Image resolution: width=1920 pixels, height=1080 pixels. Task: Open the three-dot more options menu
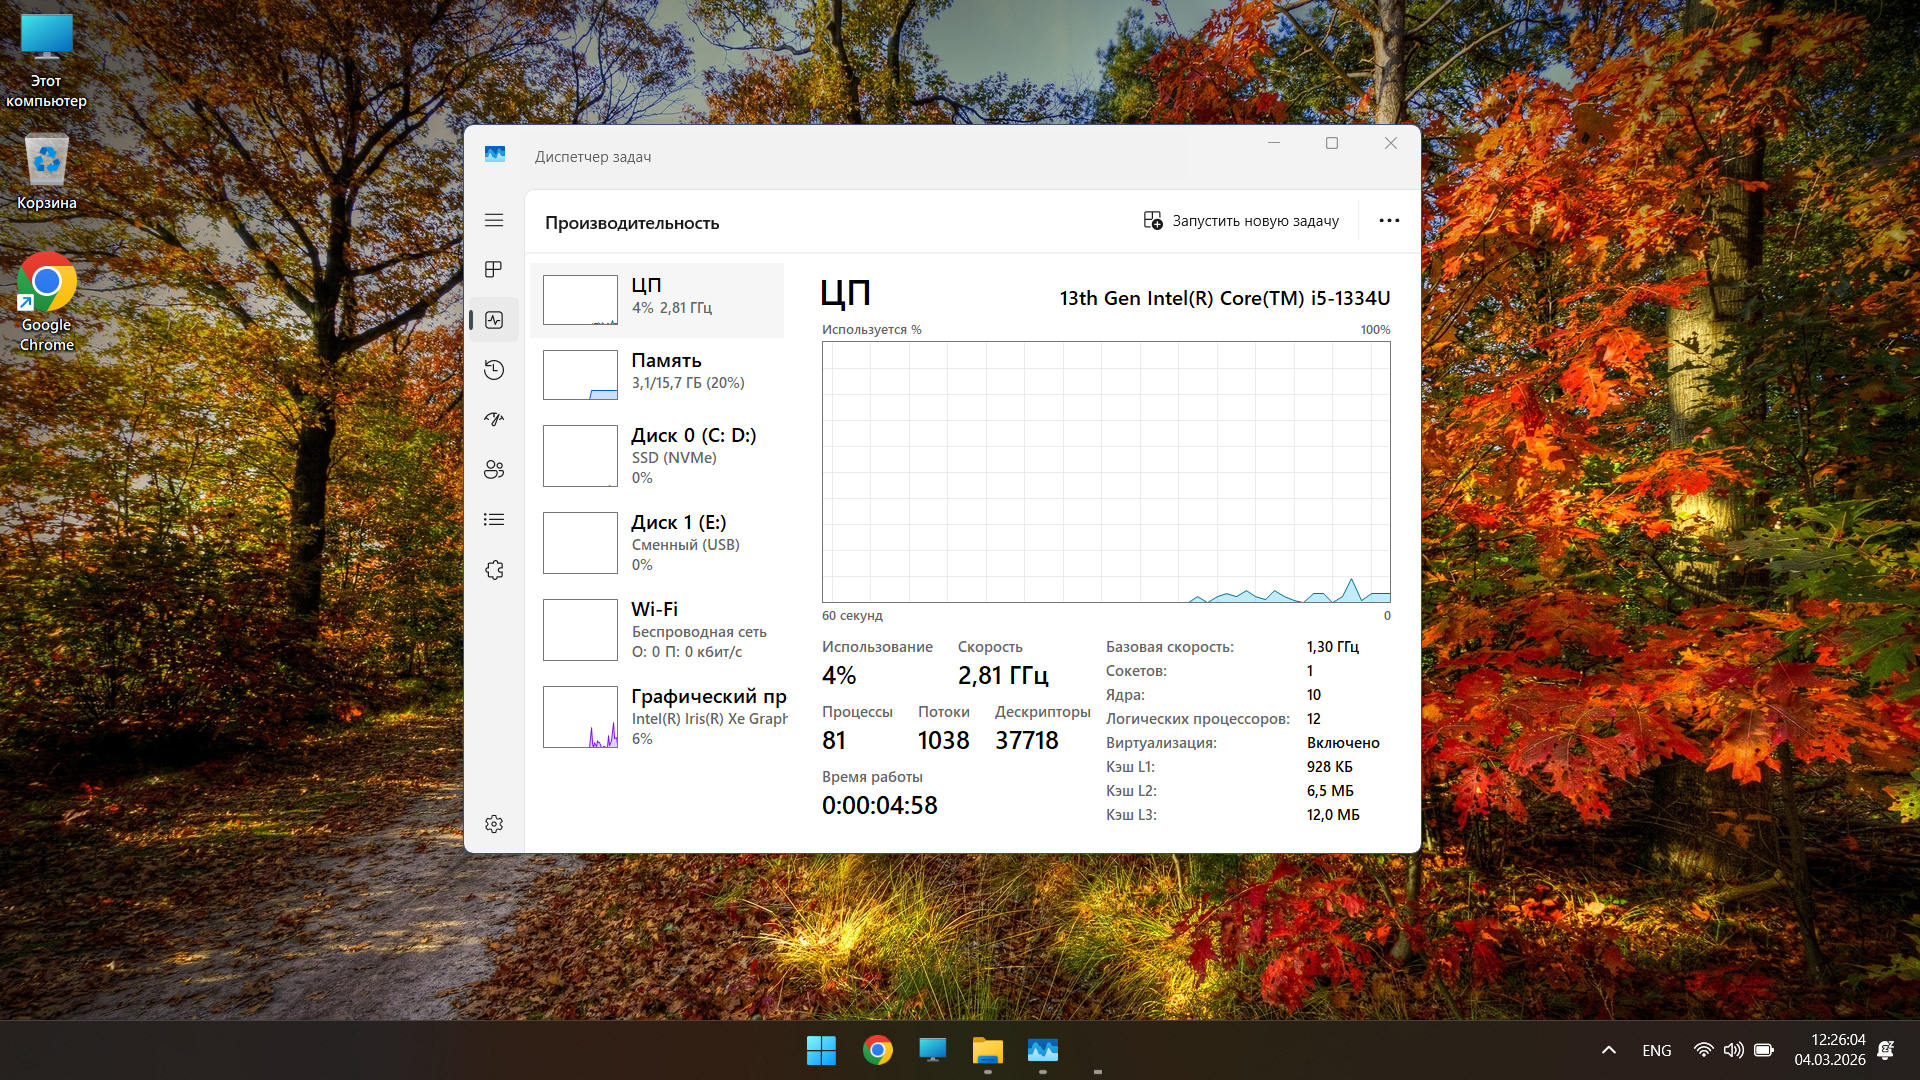tap(1389, 221)
